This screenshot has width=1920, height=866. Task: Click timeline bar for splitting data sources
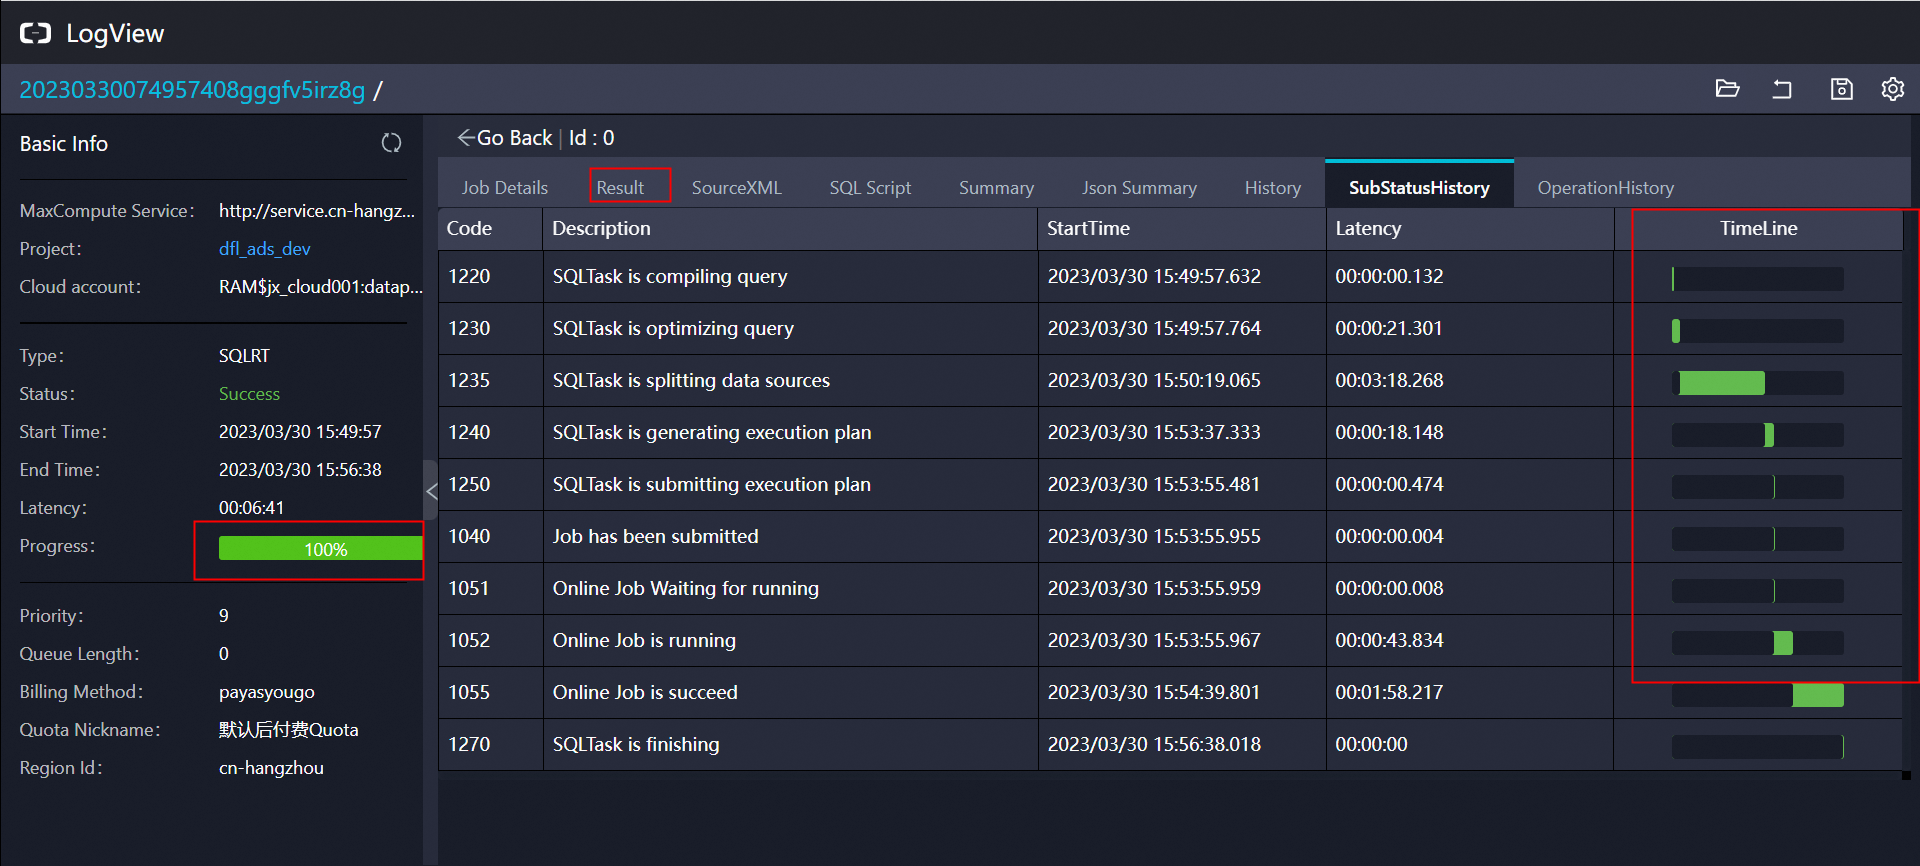pos(1722,383)
